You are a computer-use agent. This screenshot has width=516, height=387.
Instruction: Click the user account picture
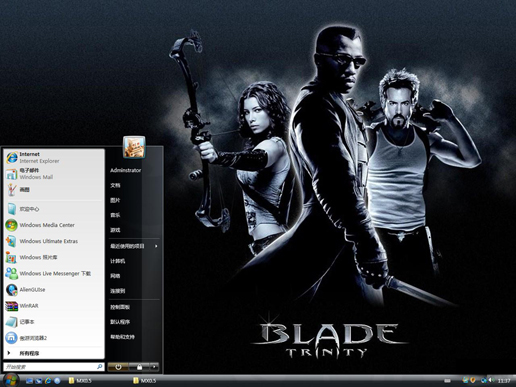pyautogui.click(x=134, y=147)
